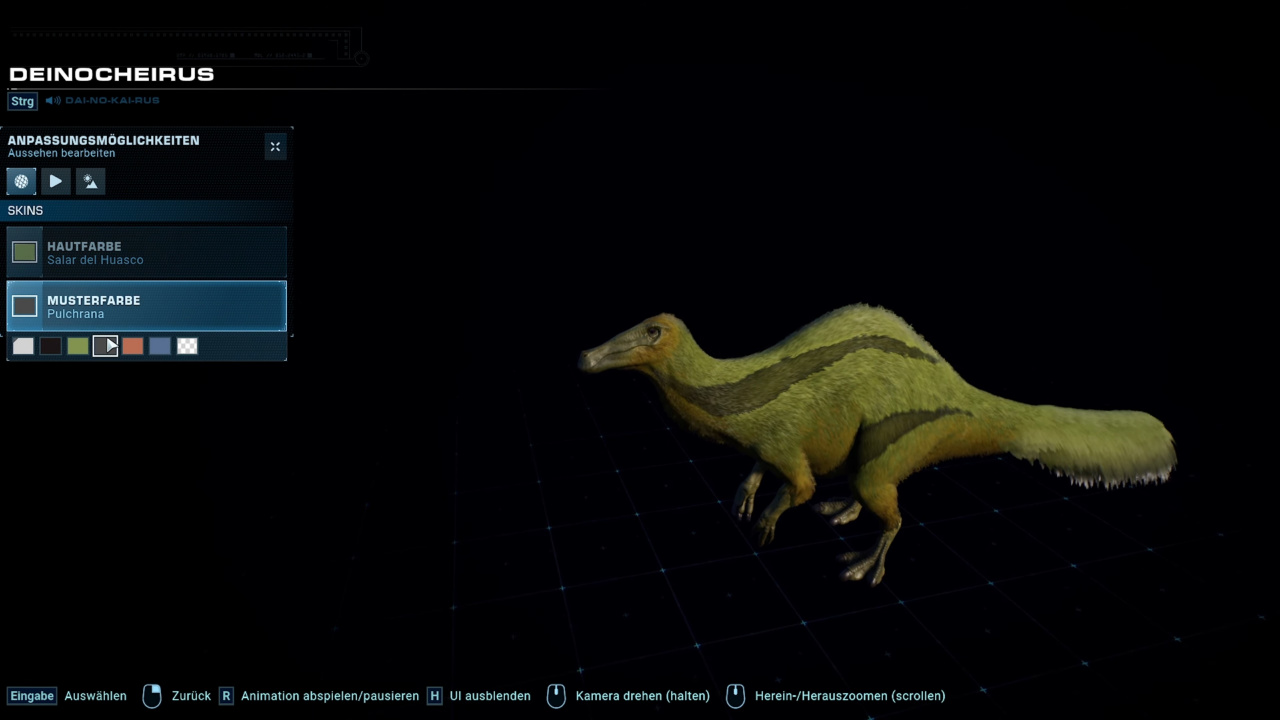
Task: Pick the orange-red pattern color swatch
Action: click(133, 346)
